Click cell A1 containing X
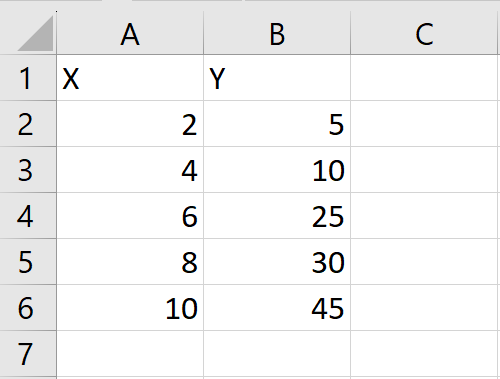This screenshot has height=379, width=500. 130,78
